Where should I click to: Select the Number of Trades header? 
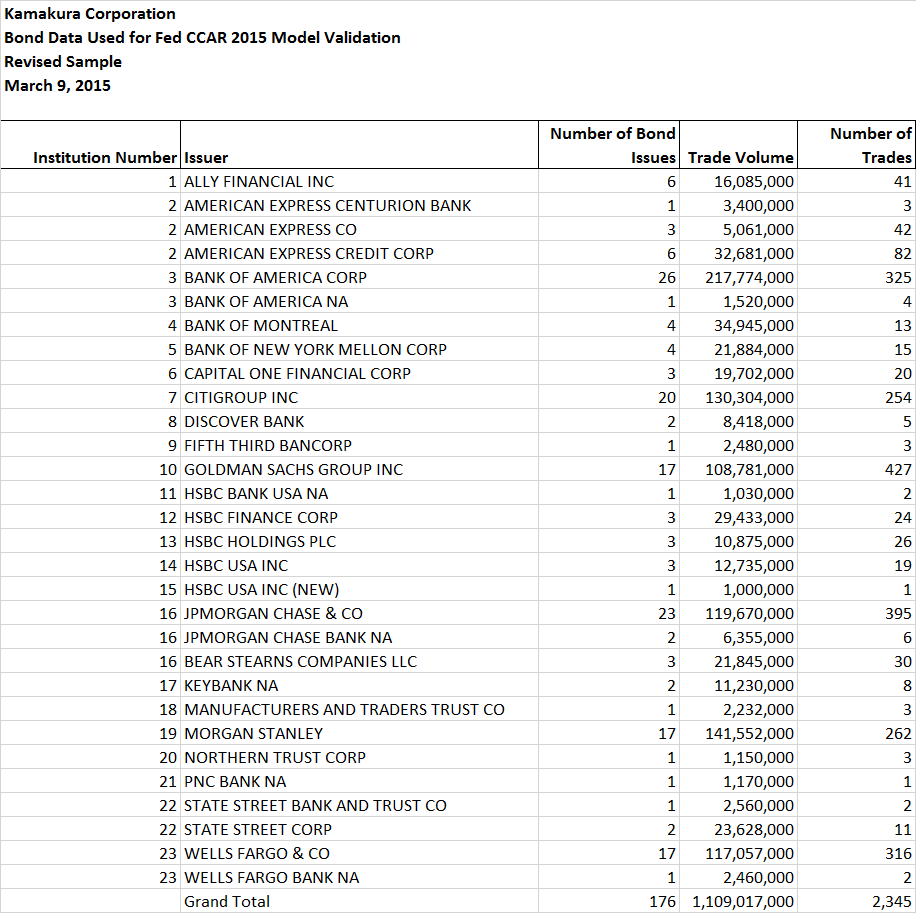tap(856, 145)
